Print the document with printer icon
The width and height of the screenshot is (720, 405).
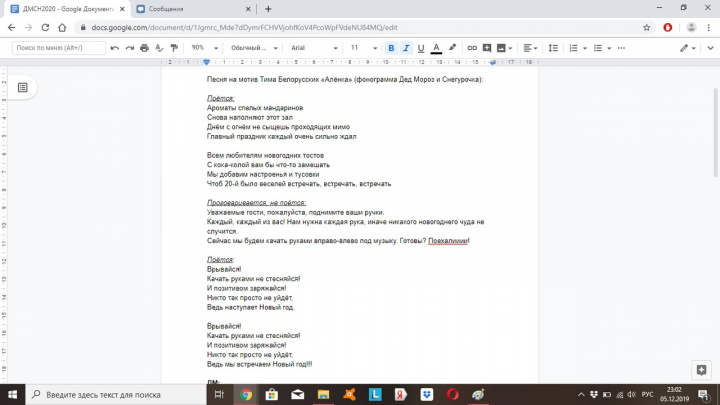(144, 48)
